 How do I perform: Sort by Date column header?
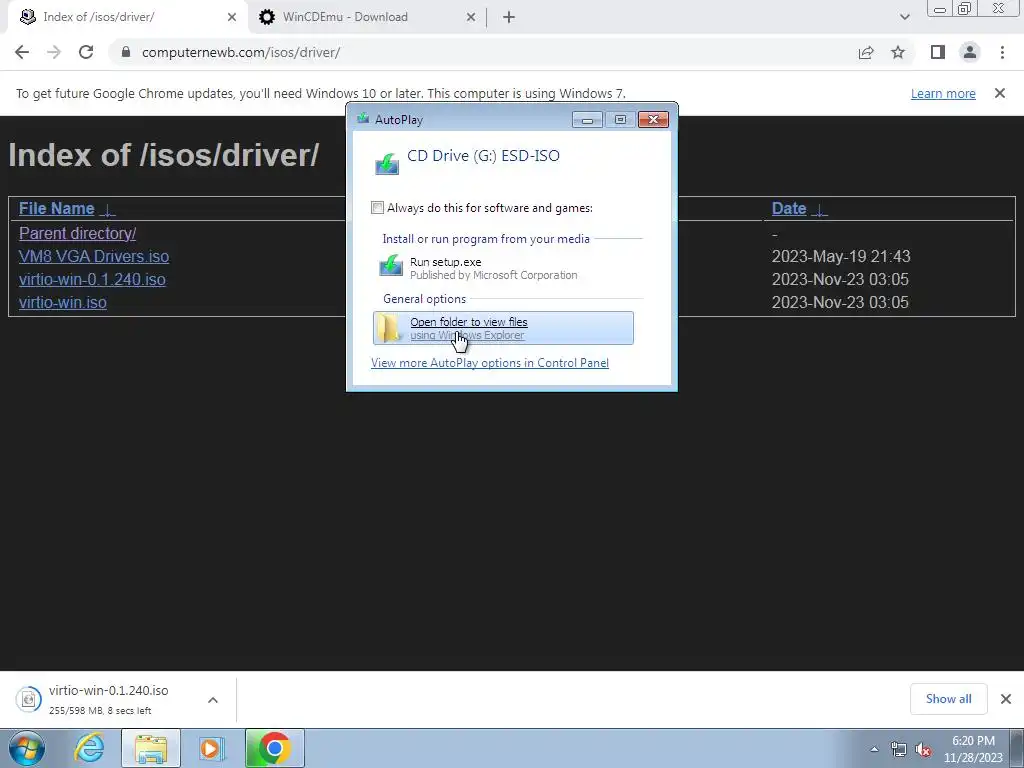(789, 208)
